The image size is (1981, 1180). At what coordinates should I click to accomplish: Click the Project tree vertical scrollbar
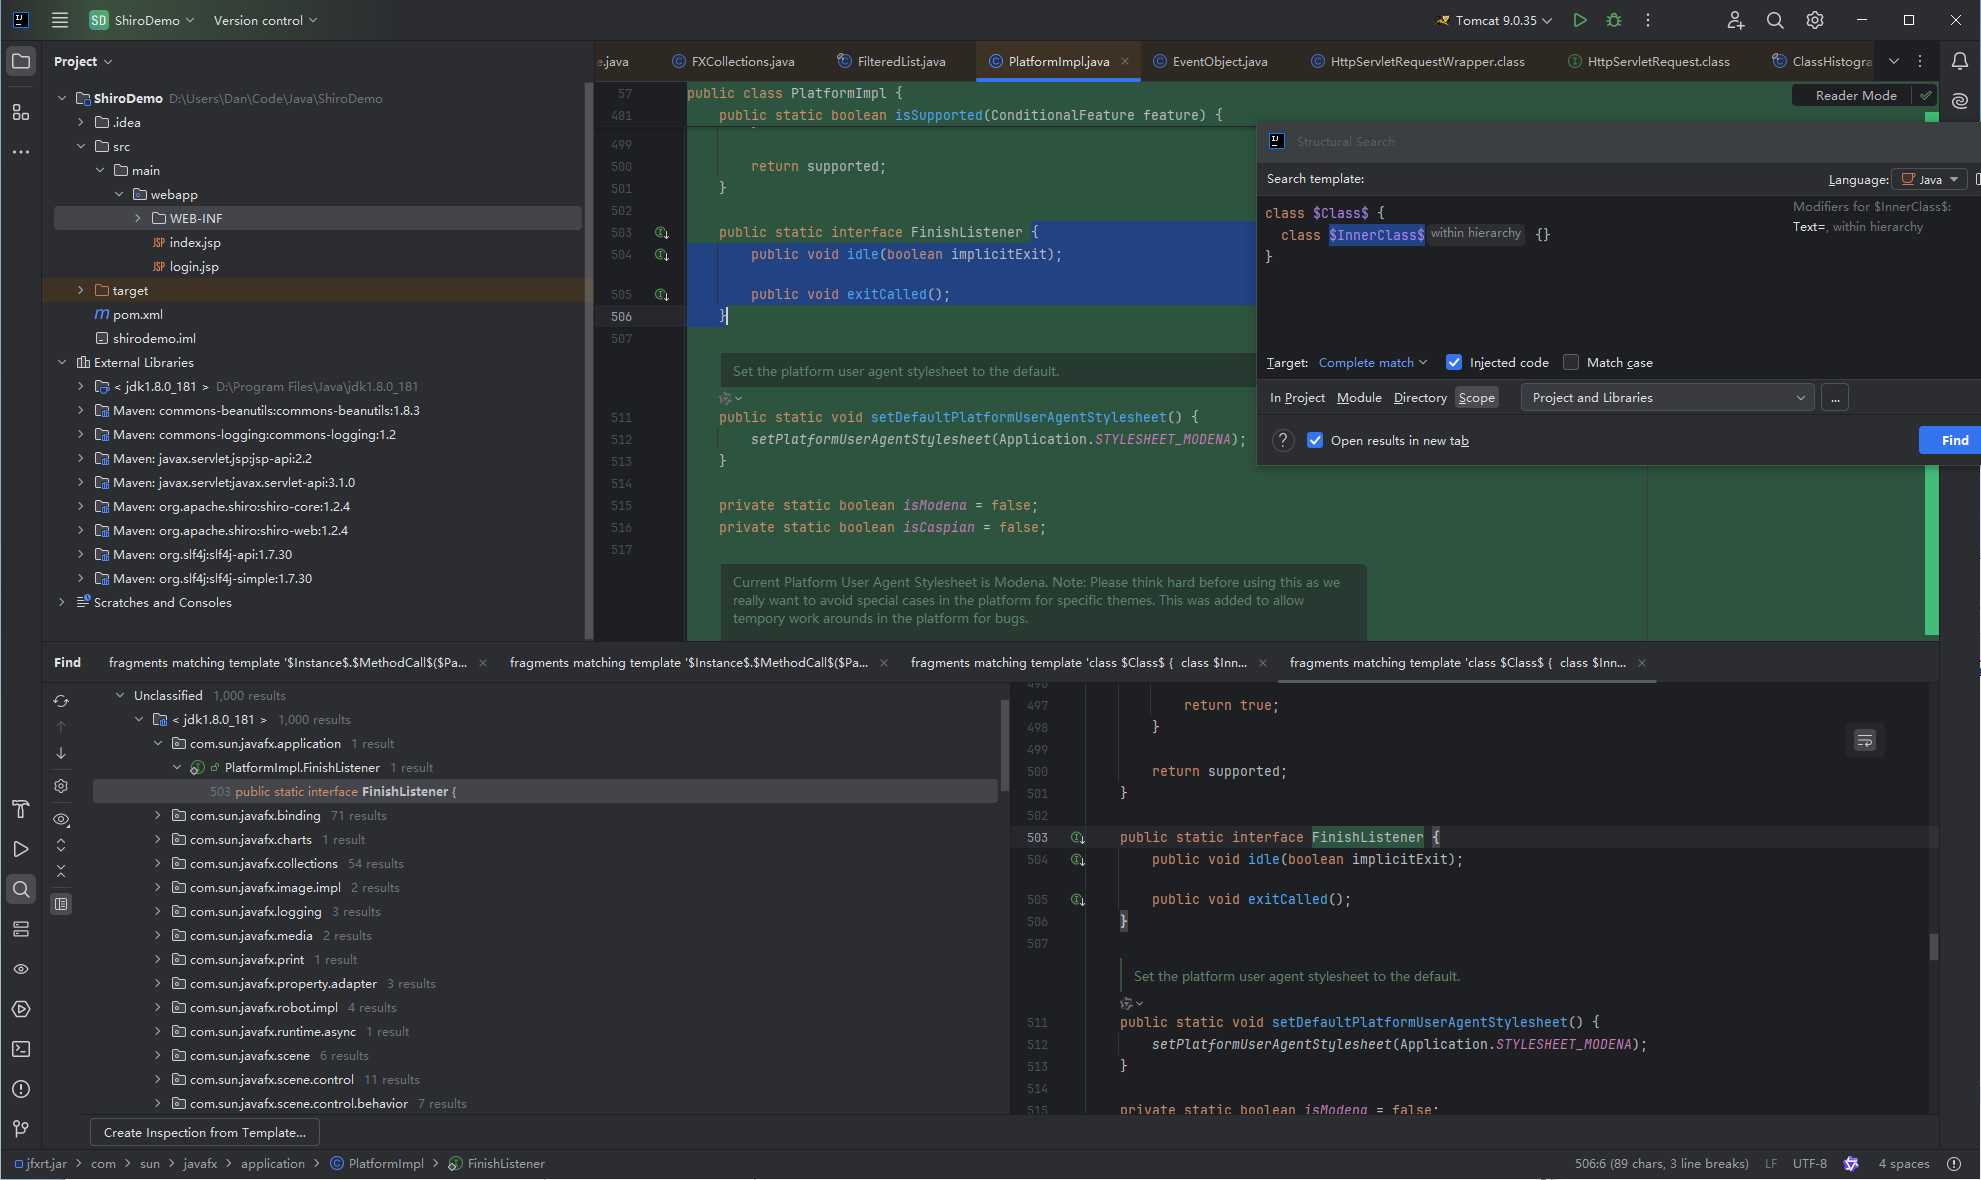[x=588, y=360]
